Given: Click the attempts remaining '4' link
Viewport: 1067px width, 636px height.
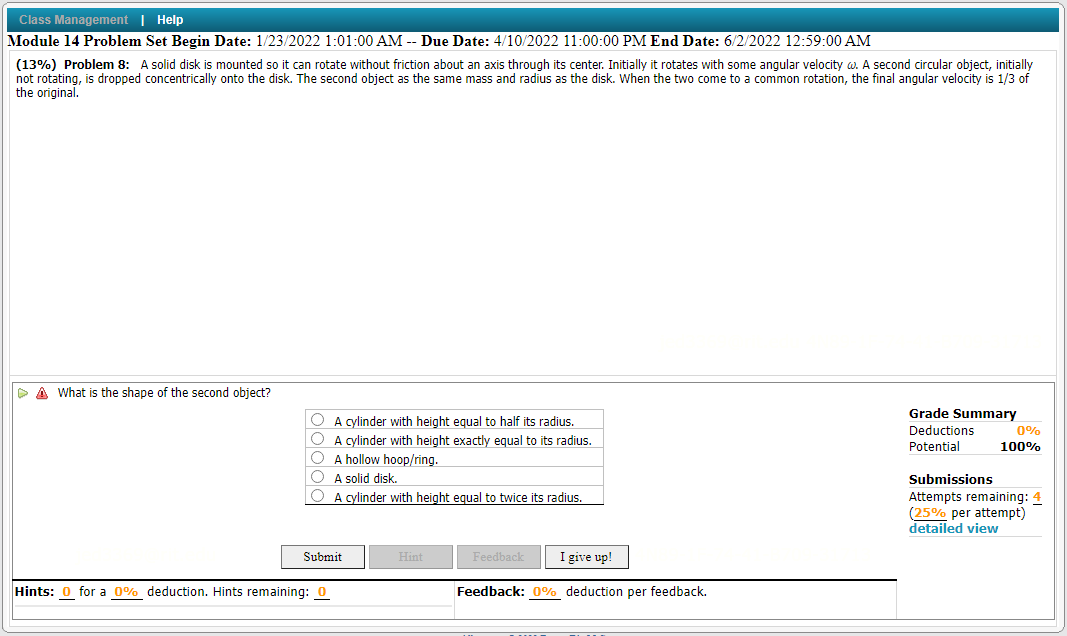Looking at the screenshot, I should [1037, 496].
